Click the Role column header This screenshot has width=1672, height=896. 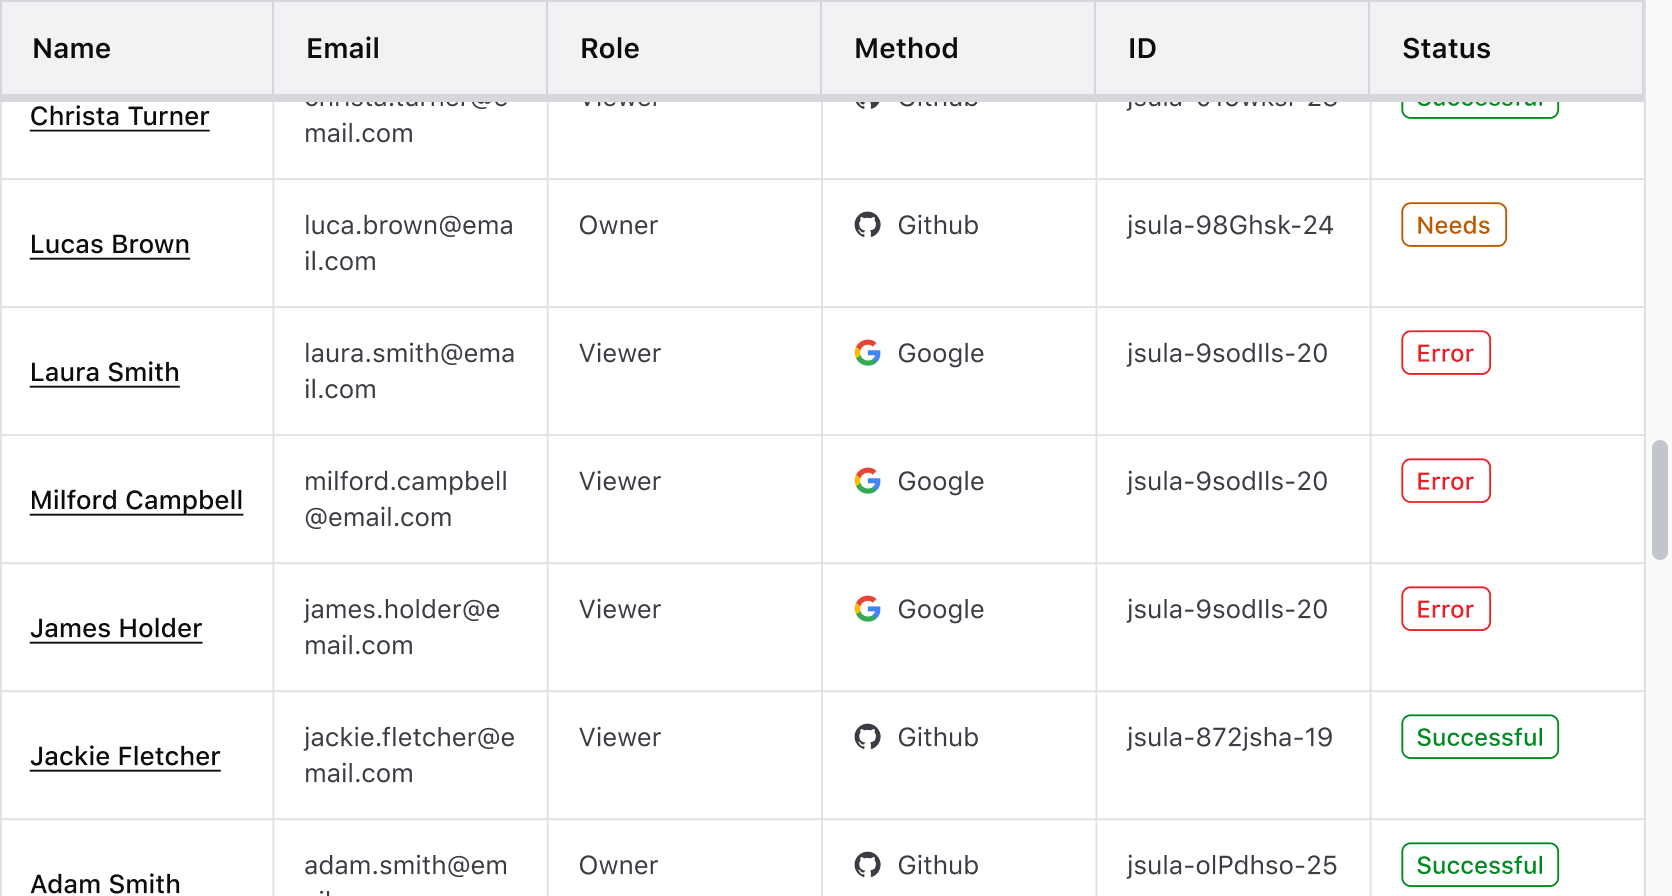[609, 48]
